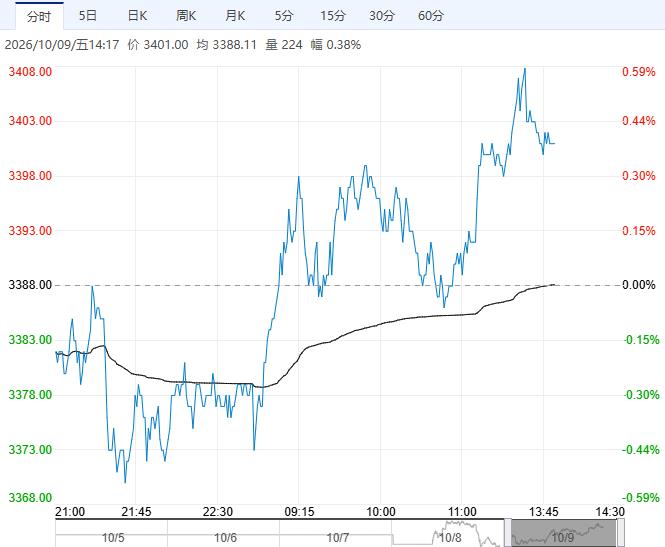
Task: Click the 3403.00 price axis label
Action: tap(30, 120)
